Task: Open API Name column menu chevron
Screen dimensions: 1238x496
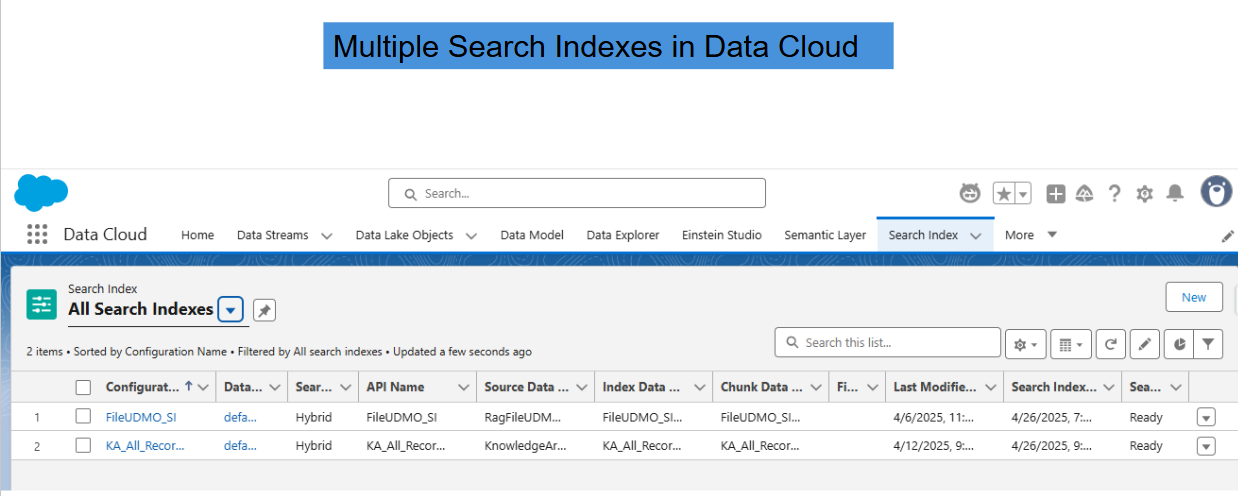Action: click(x=464, y=387)
